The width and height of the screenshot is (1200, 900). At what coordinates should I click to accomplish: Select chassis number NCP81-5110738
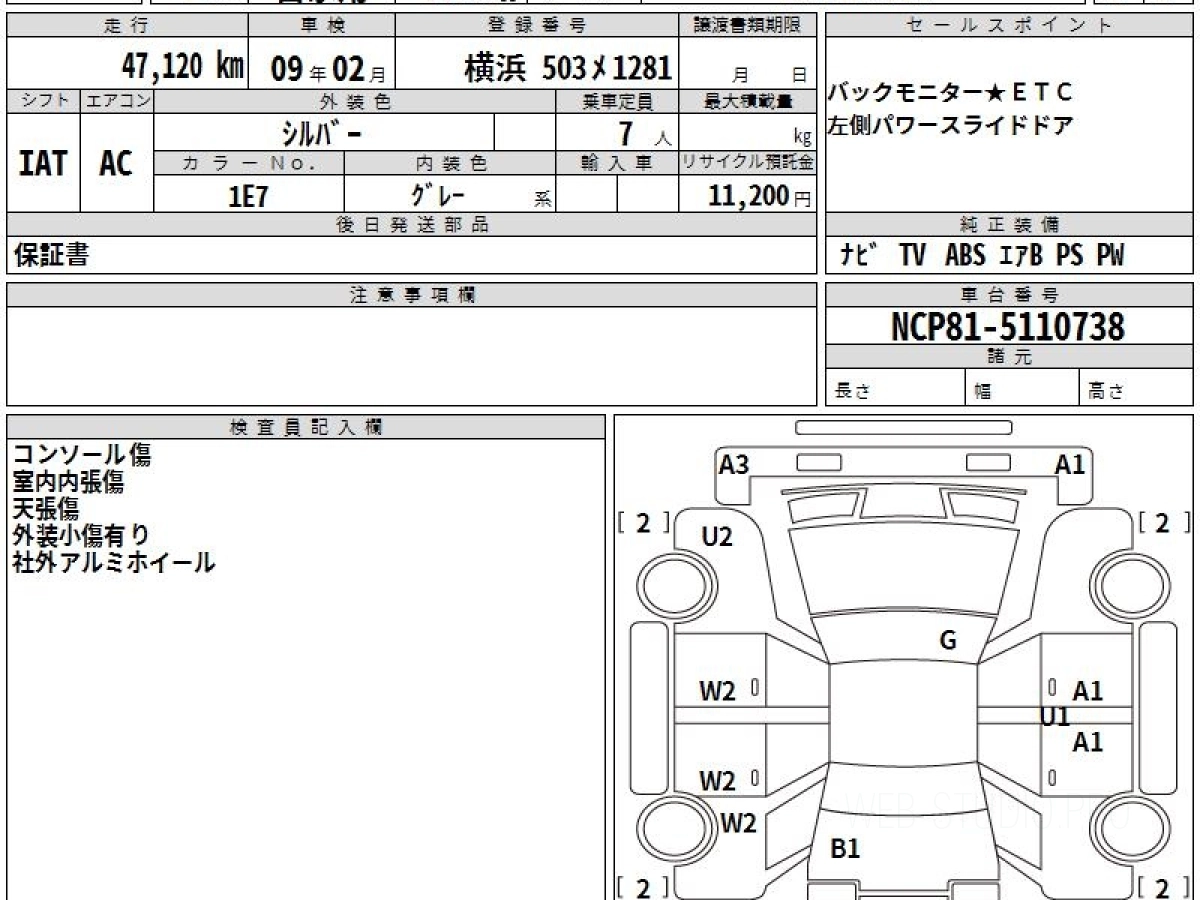pyautogui.click(x=1008, y=326)
